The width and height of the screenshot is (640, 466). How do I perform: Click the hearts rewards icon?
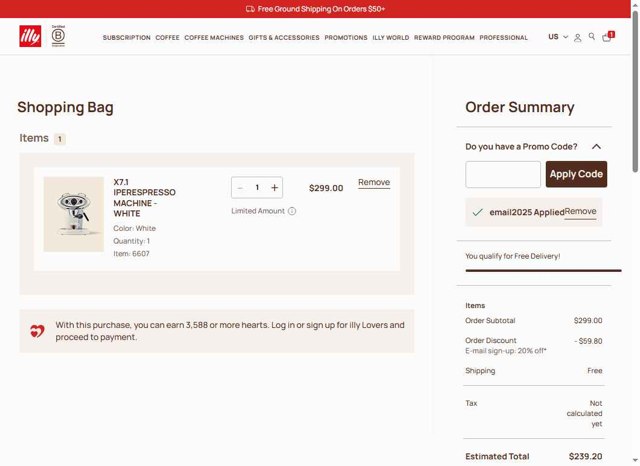(x=37, y=331)
